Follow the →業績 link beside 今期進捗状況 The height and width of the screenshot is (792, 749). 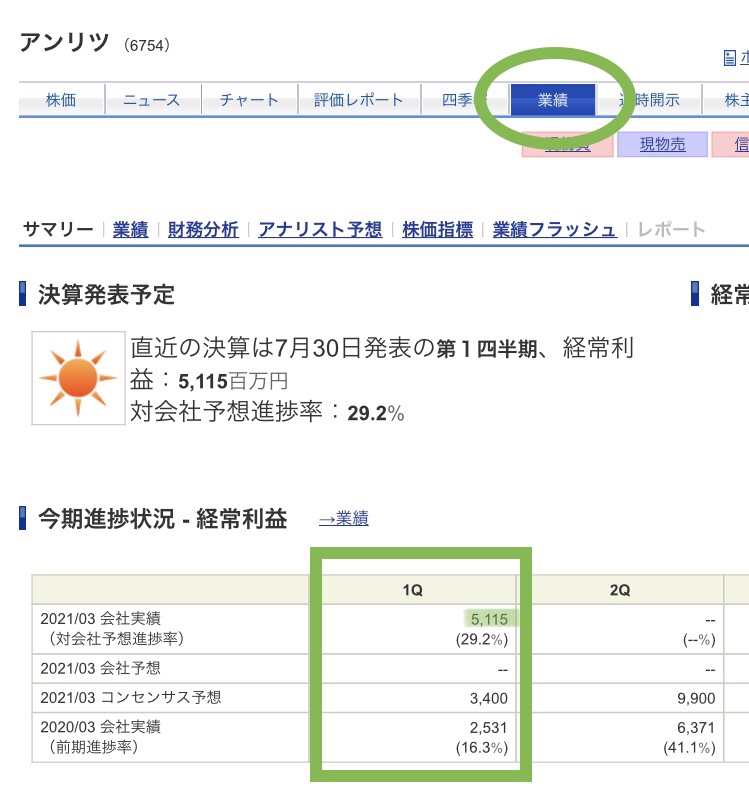coord(343,519)
